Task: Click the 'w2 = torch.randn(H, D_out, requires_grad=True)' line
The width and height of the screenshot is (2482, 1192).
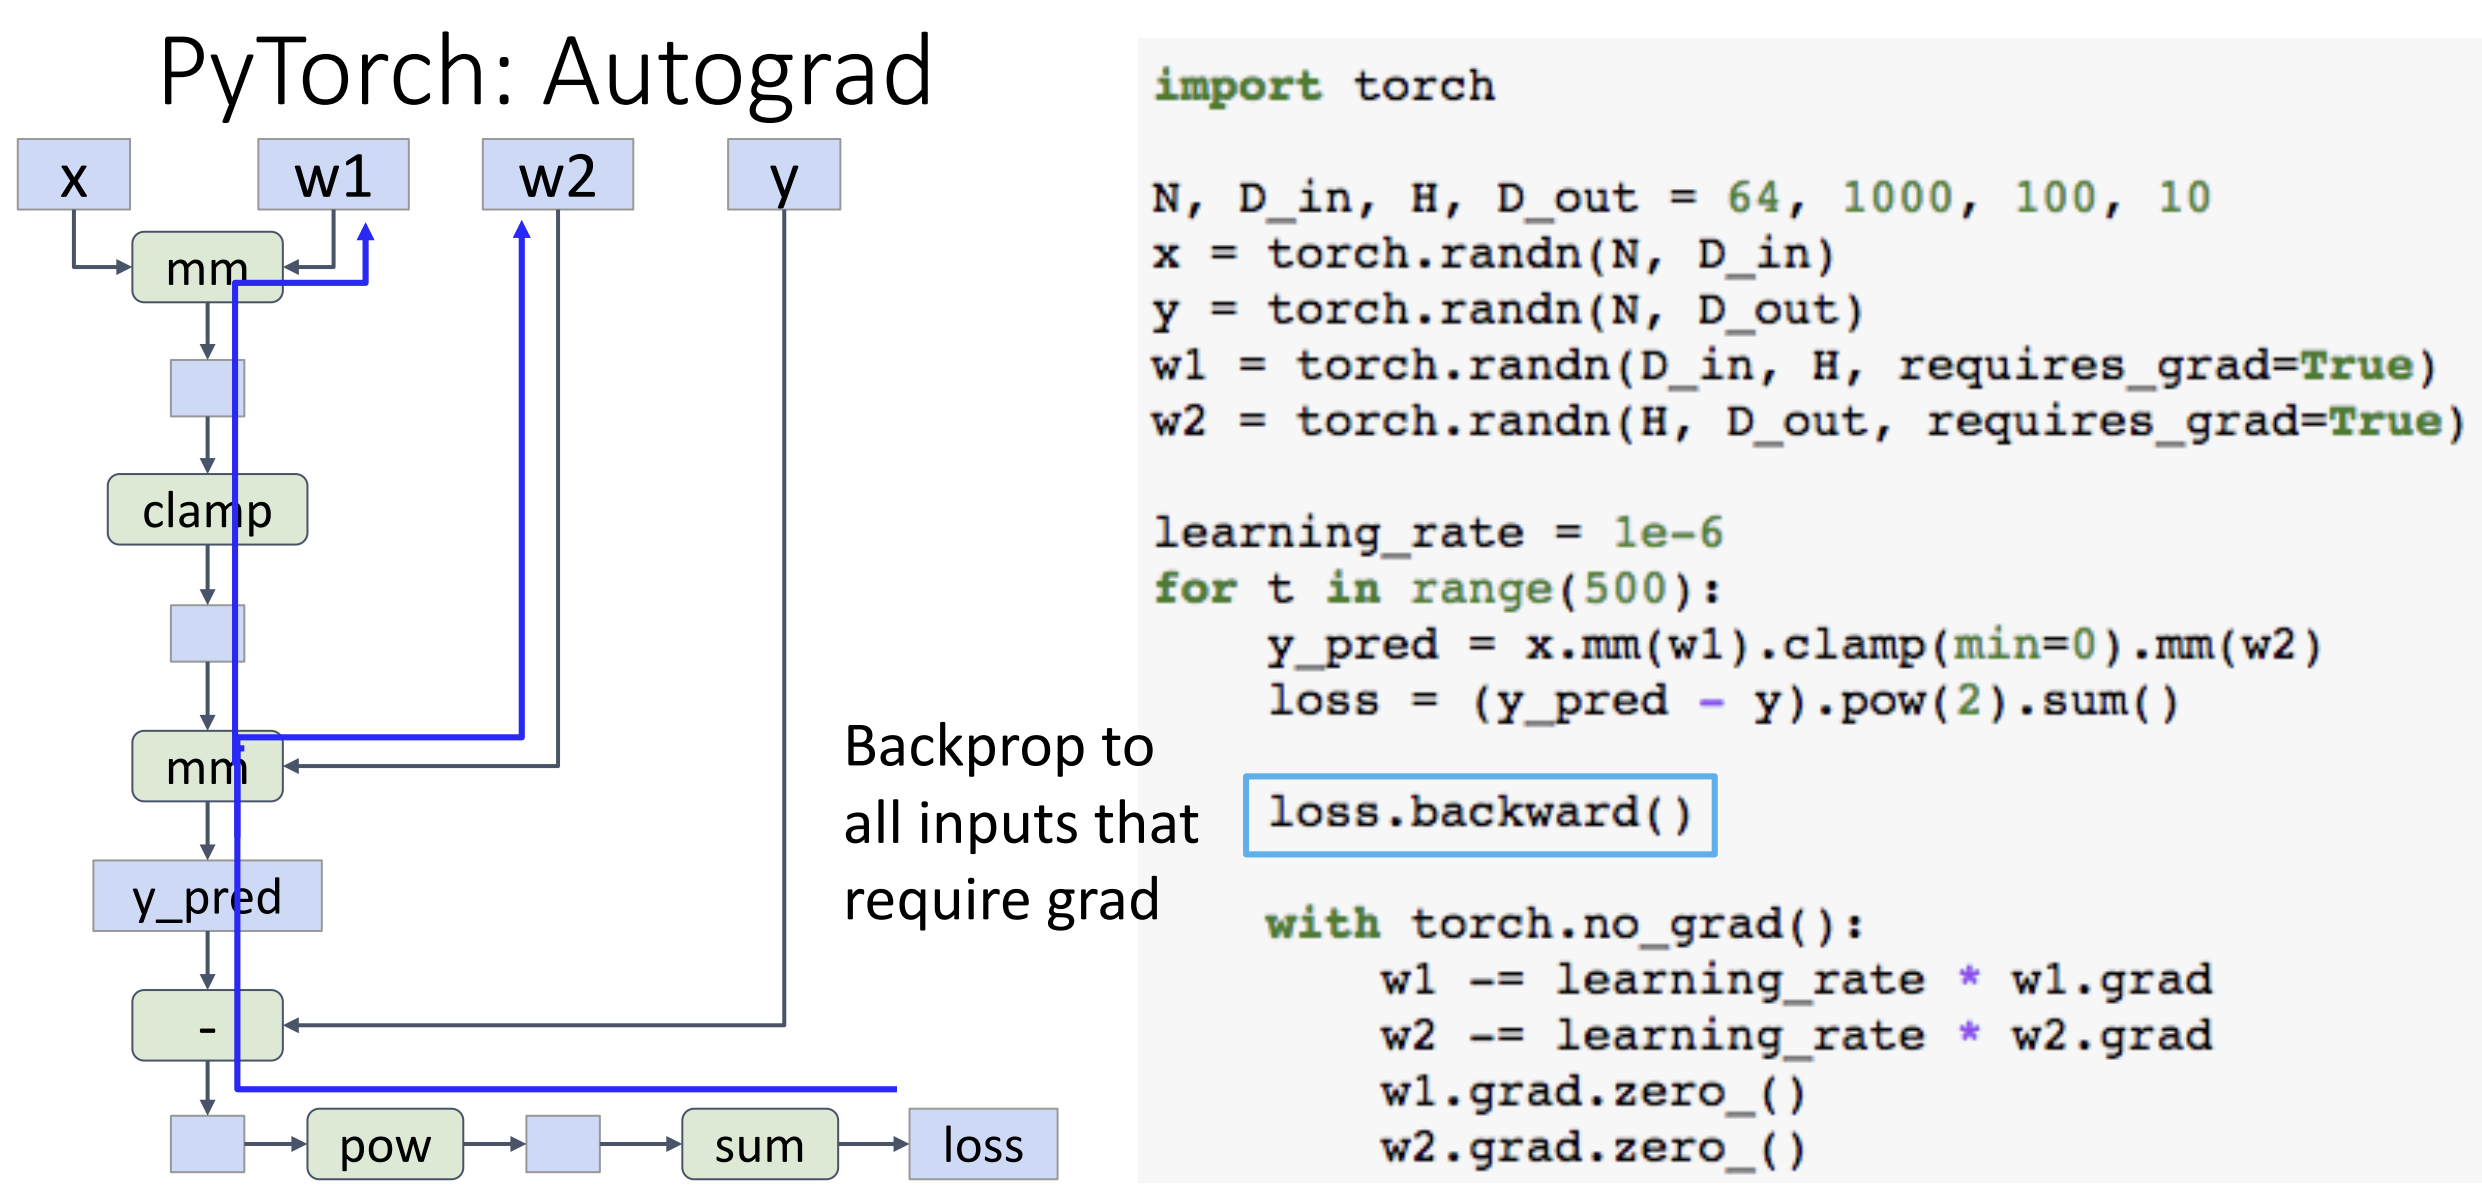Action: (x=1808, y=422)
